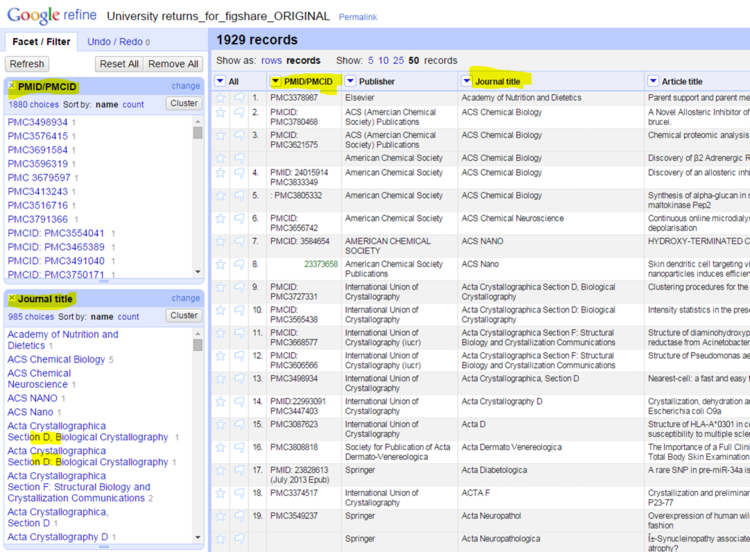The height and width of the screenshot is (552, 750).
Task: Show 10 records per page
Action: click(x=384, y=61)
